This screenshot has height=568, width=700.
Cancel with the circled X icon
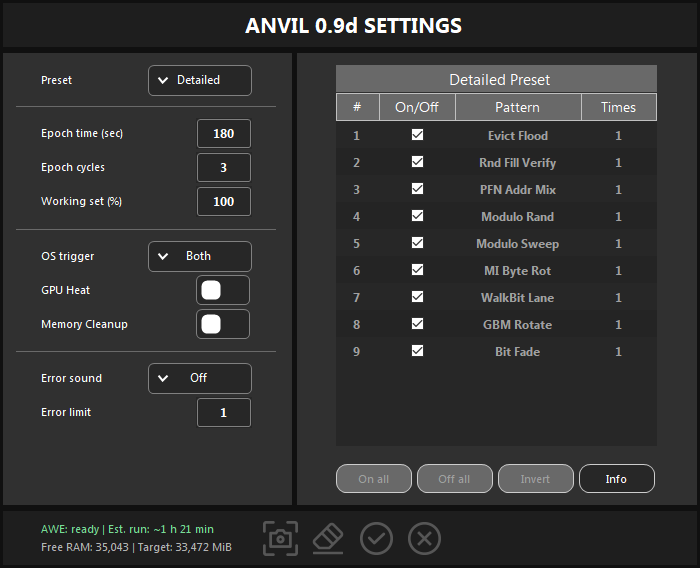(x=424, y=539)
